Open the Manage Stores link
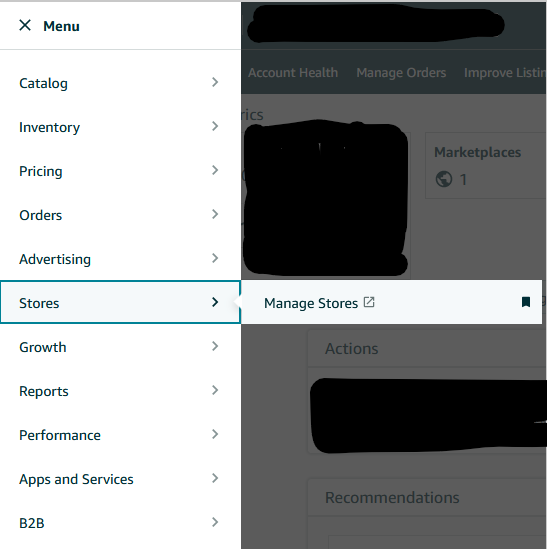The image size is (547, 549). pyautogui.click(x=311, y=303)
